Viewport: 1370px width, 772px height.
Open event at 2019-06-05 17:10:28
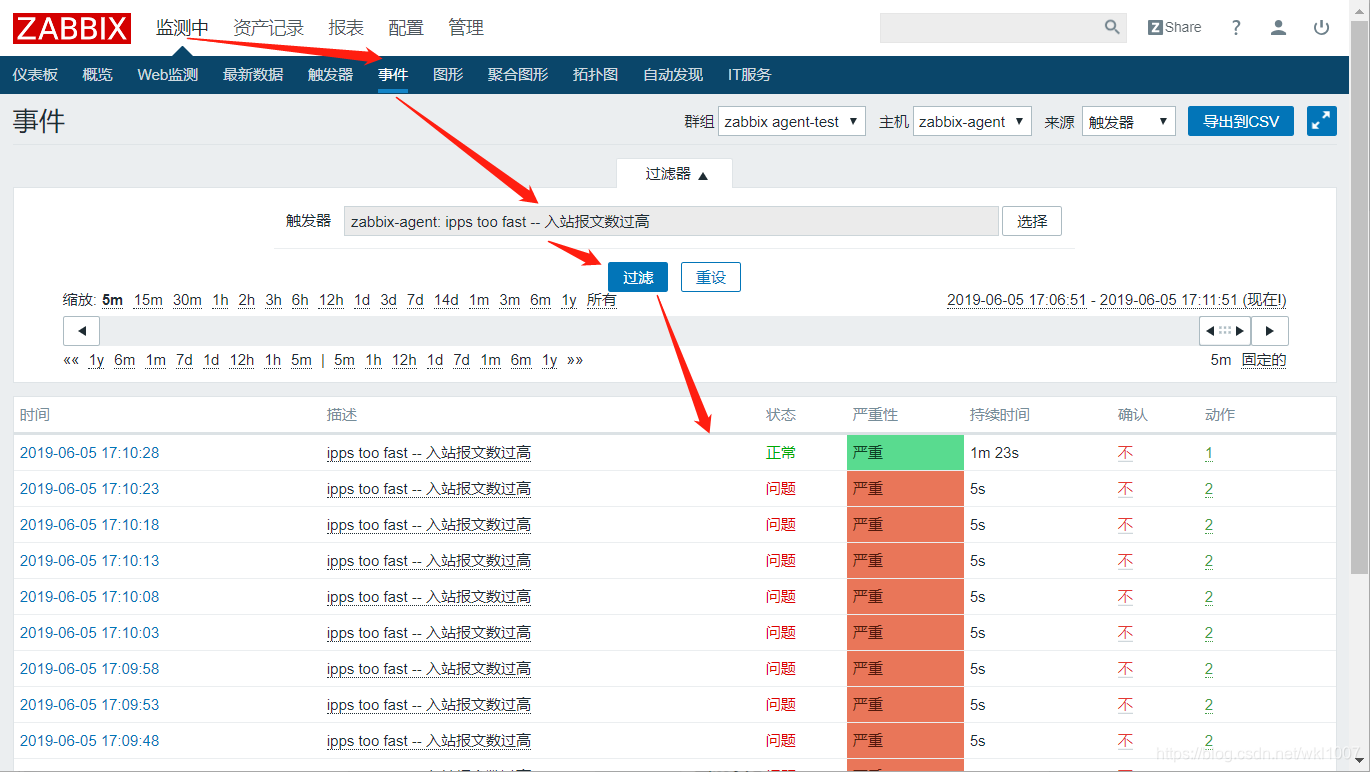[x=89, y=453]
